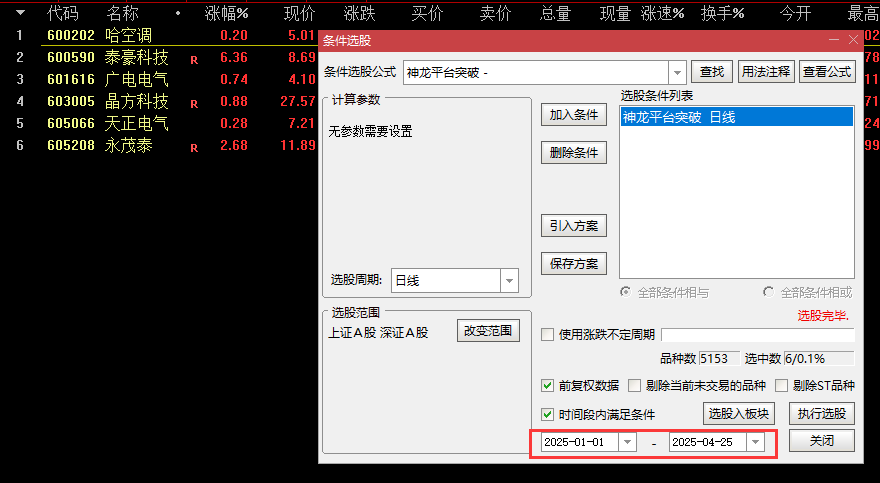Expand the 条件选股公式 formula dropdown
The height and width of the screenshot is (483, 880).
pyautogui.click(x=677, y=72)
